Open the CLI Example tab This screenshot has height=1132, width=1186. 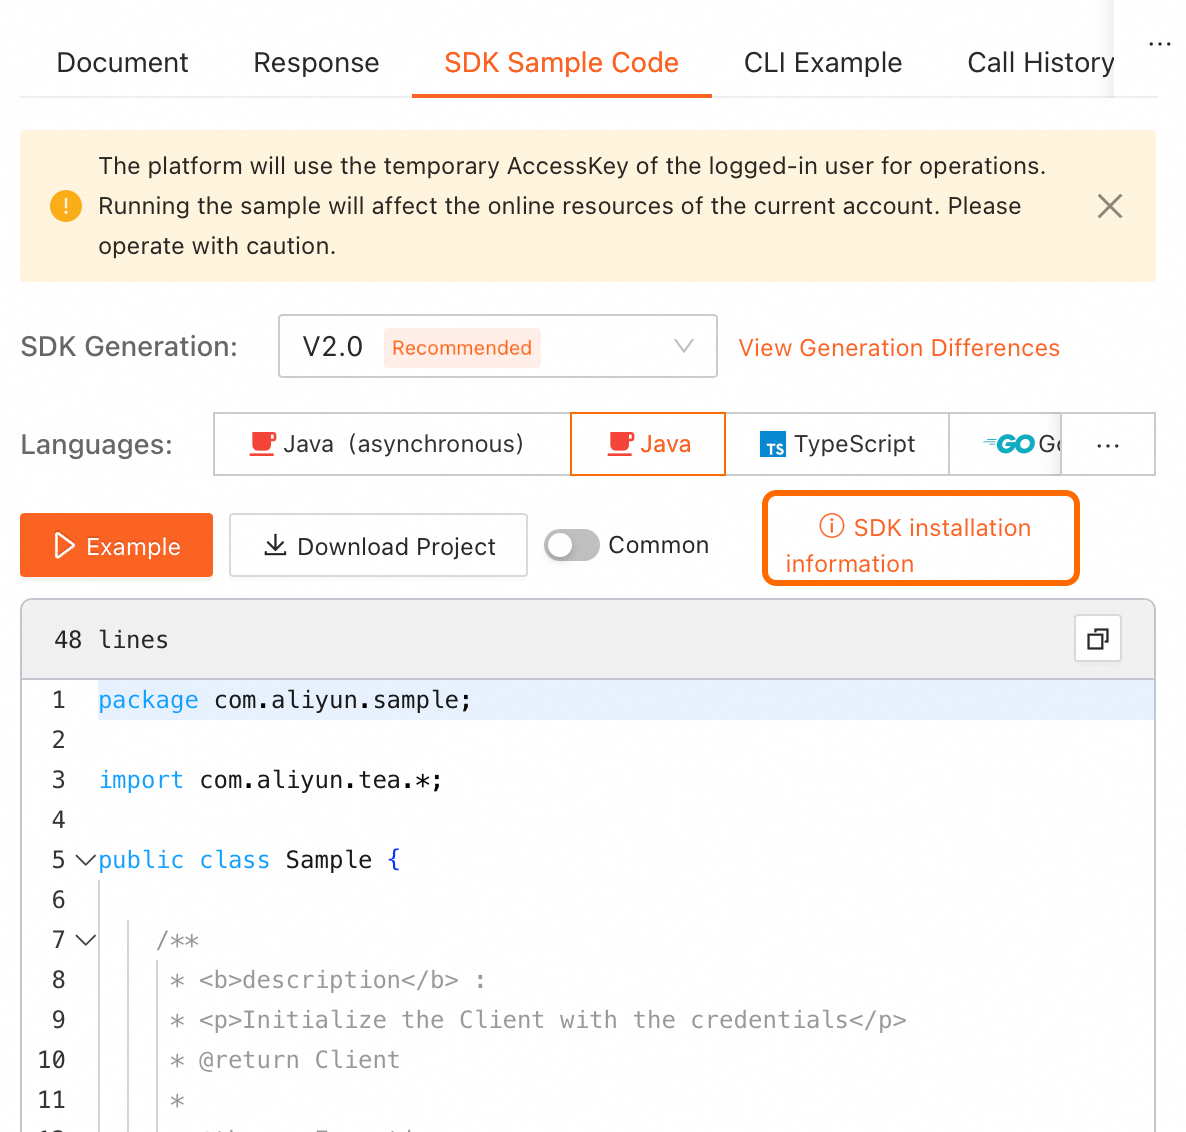pos(823,63)
